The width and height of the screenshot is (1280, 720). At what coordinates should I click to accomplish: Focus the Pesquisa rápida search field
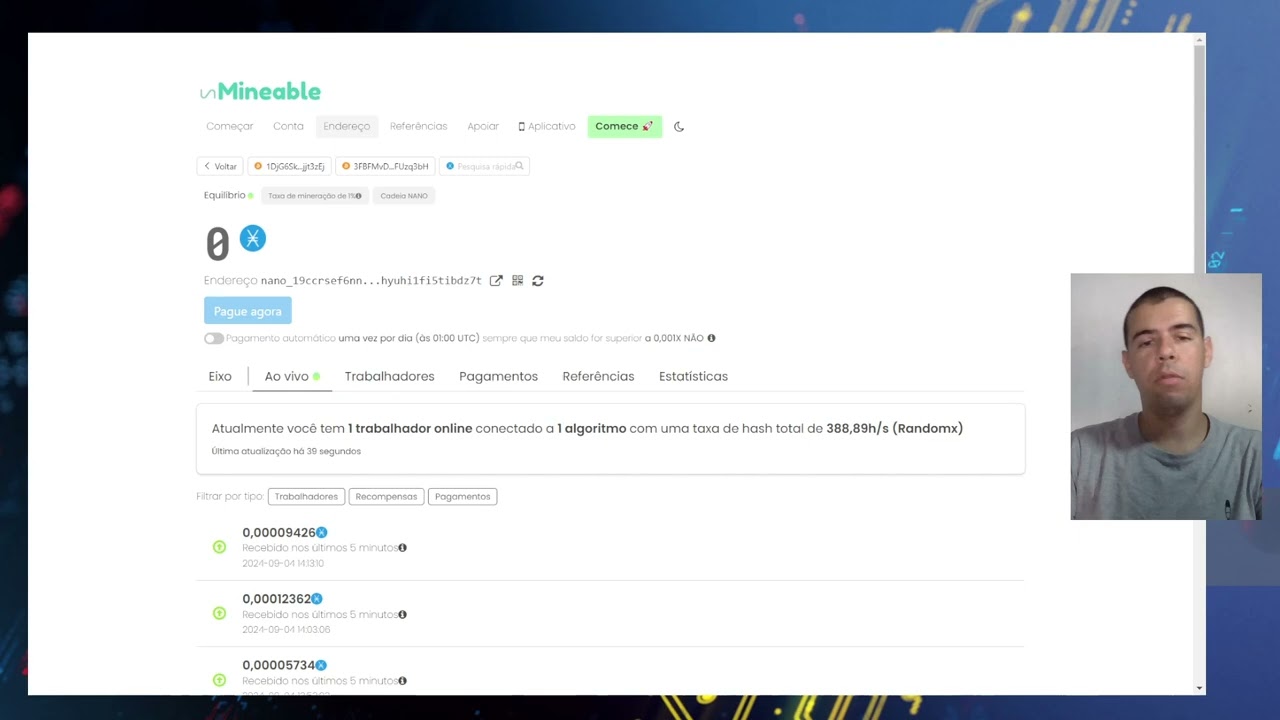coord(484,166)
